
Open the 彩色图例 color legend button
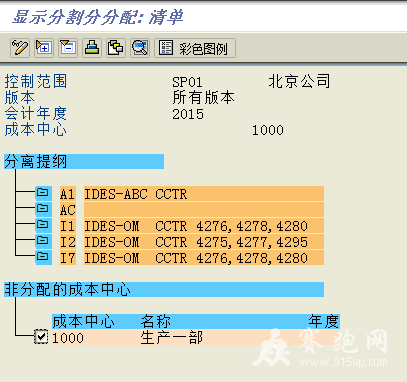click(x=195, y=48)
